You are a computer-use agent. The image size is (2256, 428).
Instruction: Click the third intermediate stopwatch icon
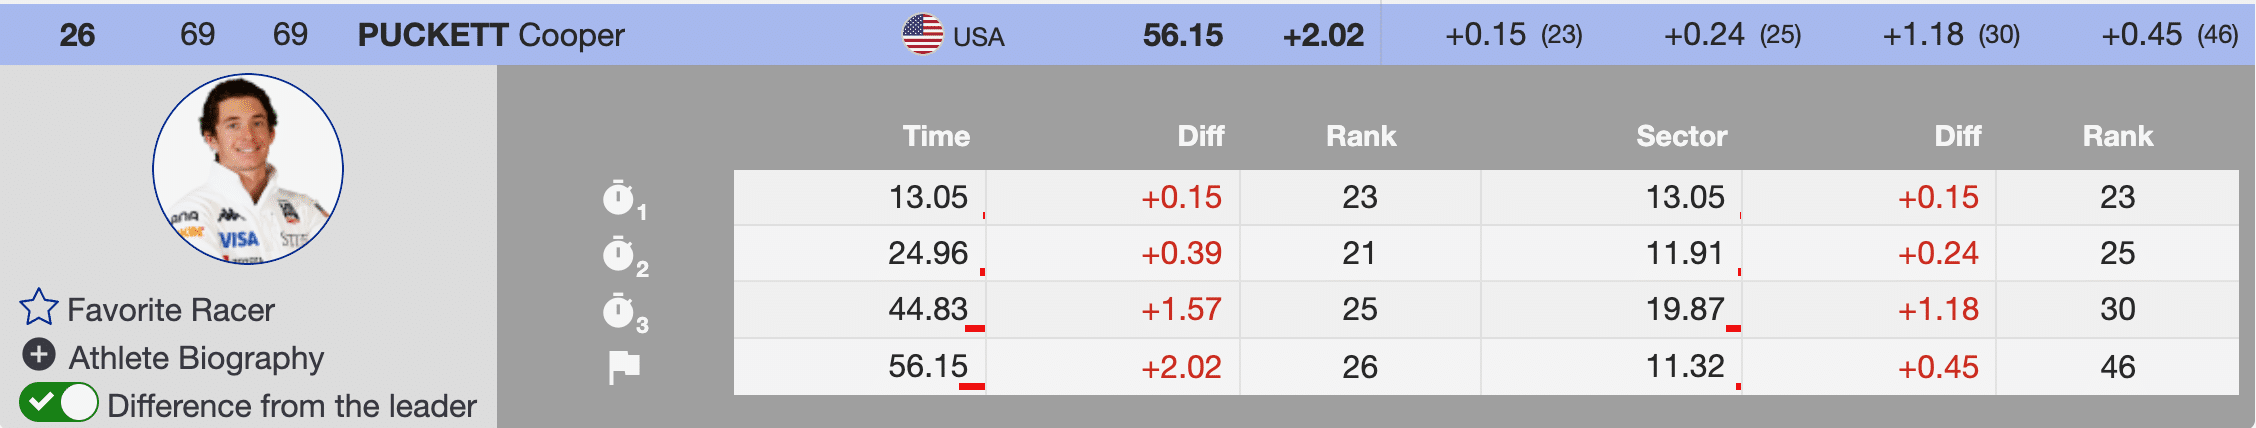(x=620, y=311)
